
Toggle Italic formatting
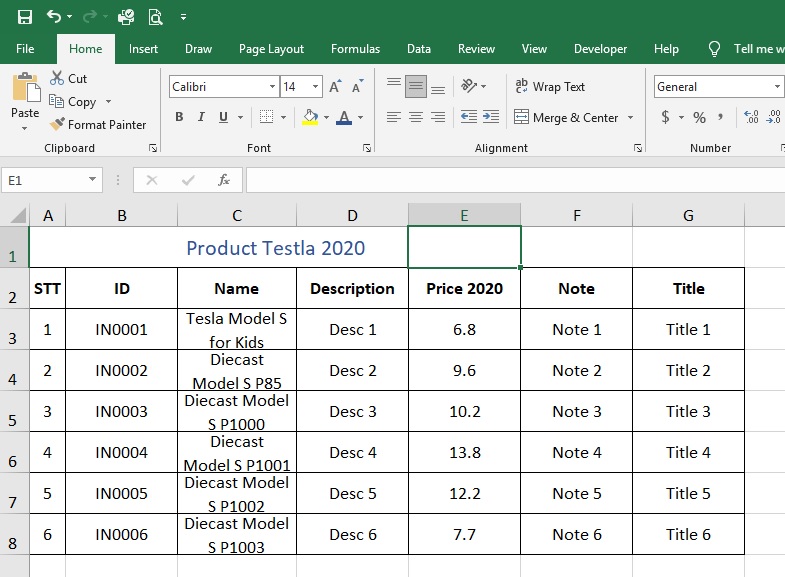[201, 117]
